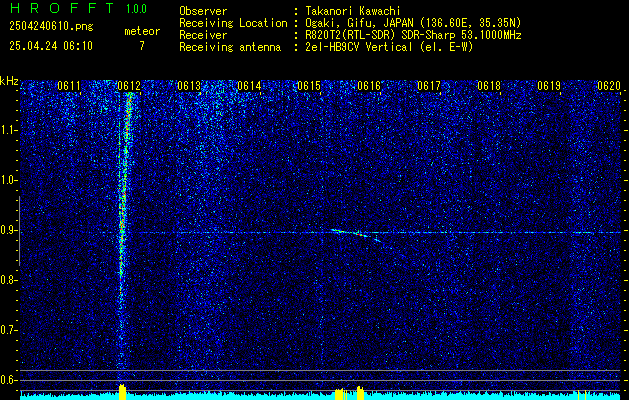Click the 0619 time marker
The image size is (629, 400).
click(x=549, y=85)
